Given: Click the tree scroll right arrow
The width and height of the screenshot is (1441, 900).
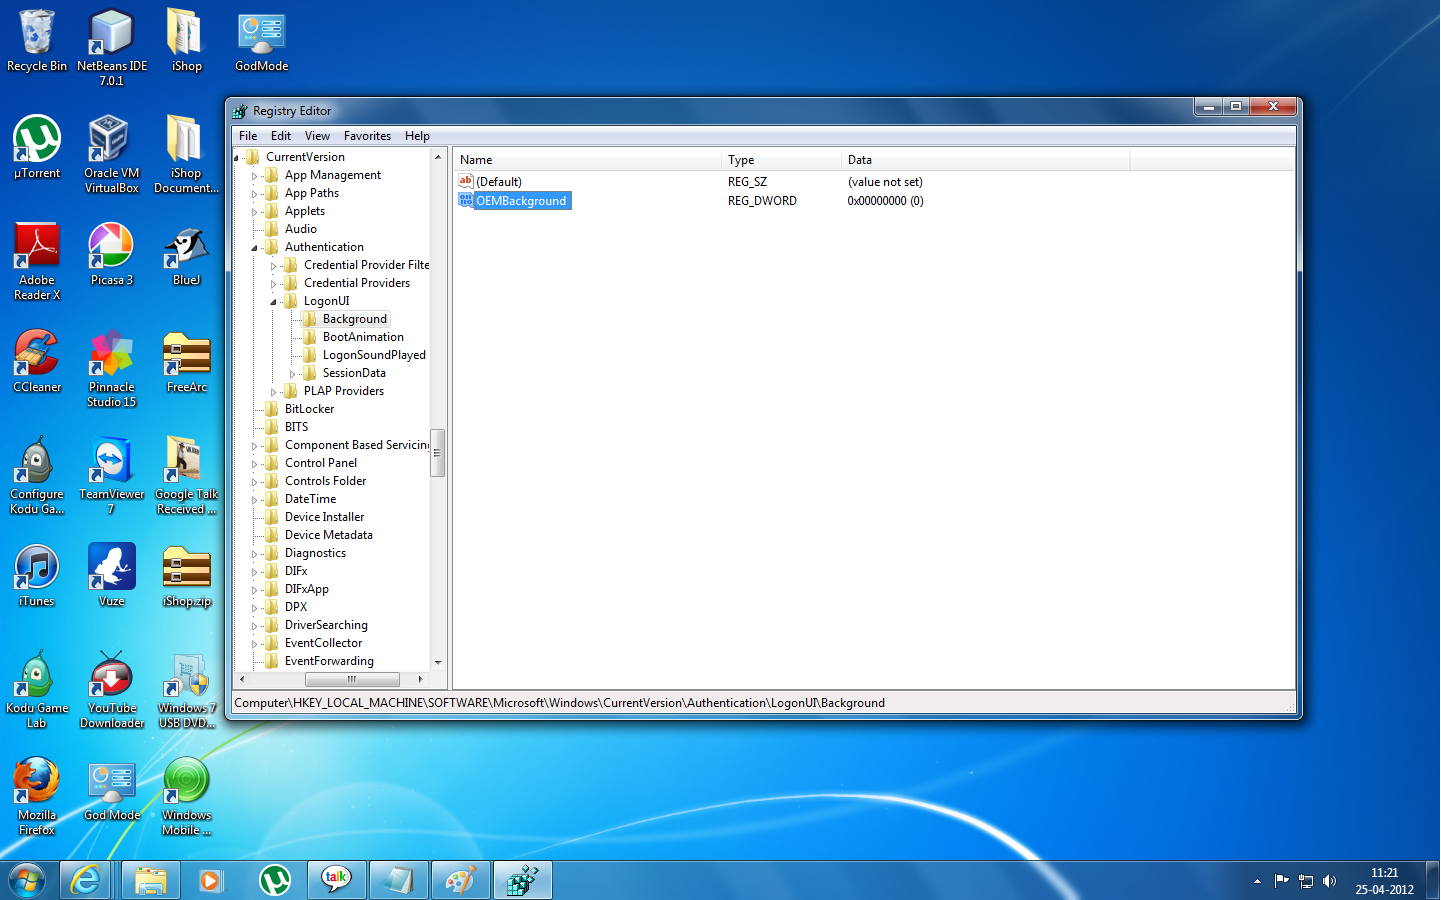Looking at the screenshot, I should (420, 679).
